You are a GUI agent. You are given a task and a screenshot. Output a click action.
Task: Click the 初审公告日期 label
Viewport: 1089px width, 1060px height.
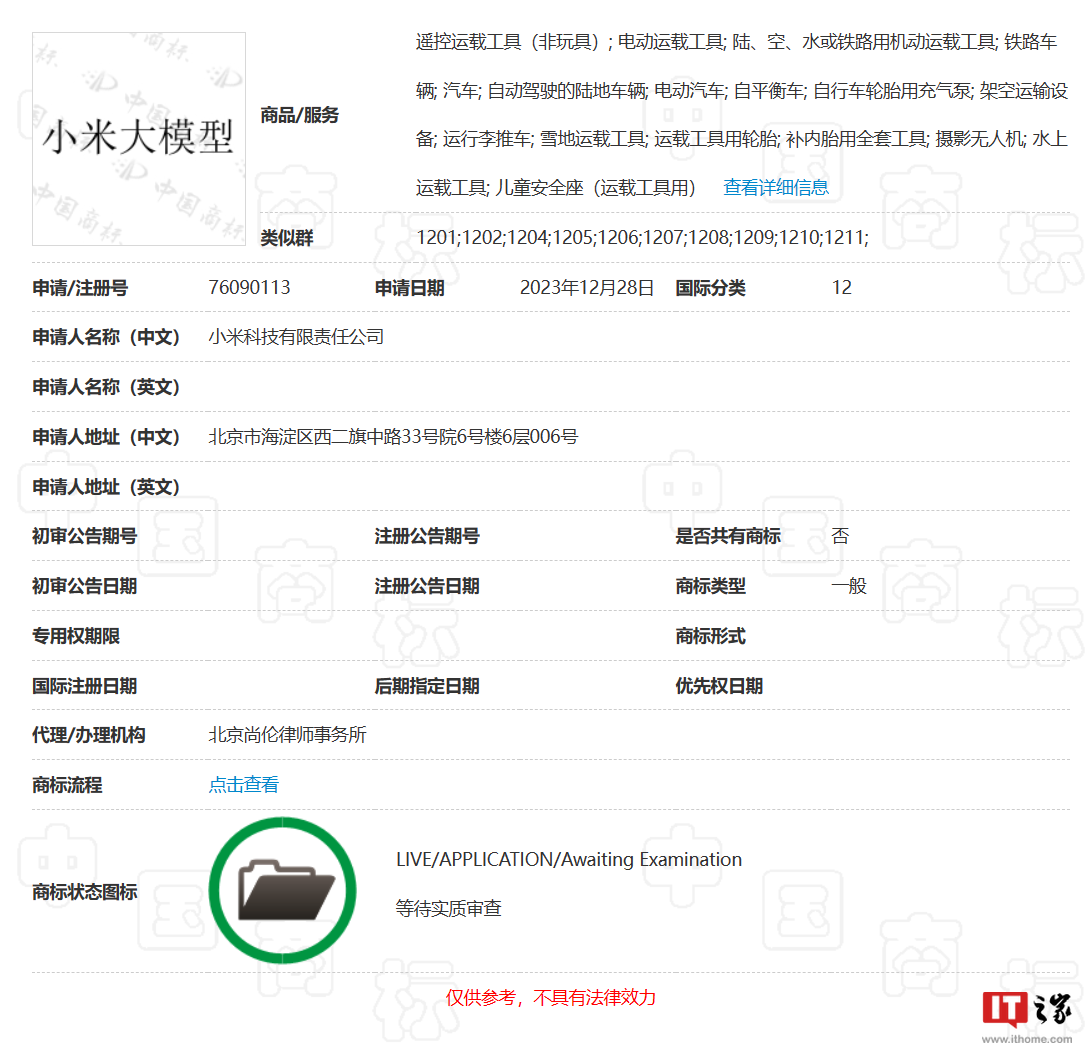click(85, 586)
